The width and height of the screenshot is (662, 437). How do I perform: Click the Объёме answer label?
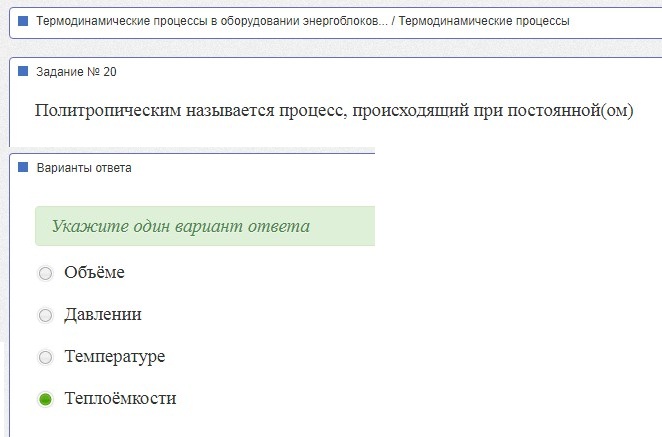coord(94,272)
